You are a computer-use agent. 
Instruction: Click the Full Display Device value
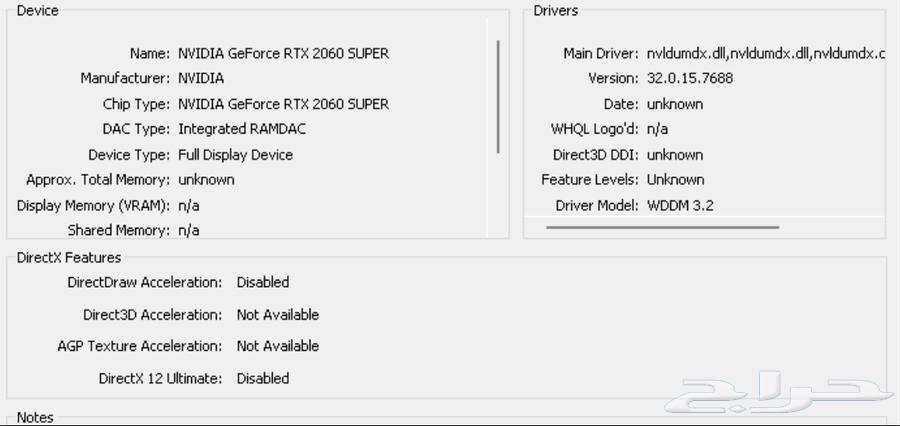tap(235, 155)
